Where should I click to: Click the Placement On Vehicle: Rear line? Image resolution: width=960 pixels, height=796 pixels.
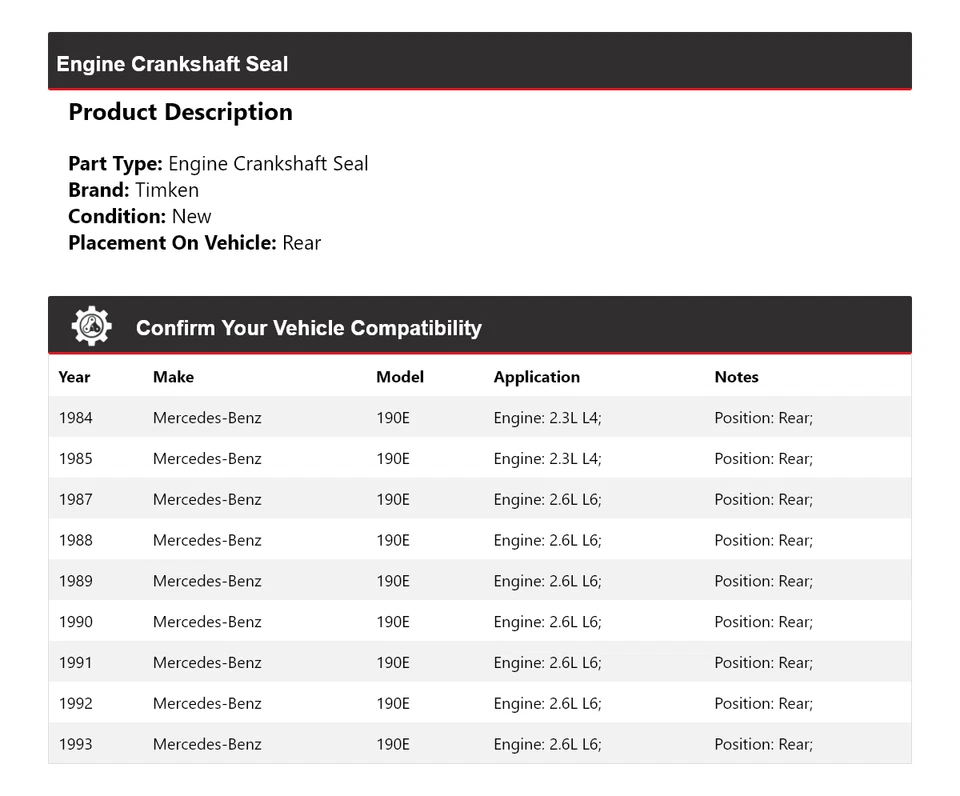[x=194, y=242]
